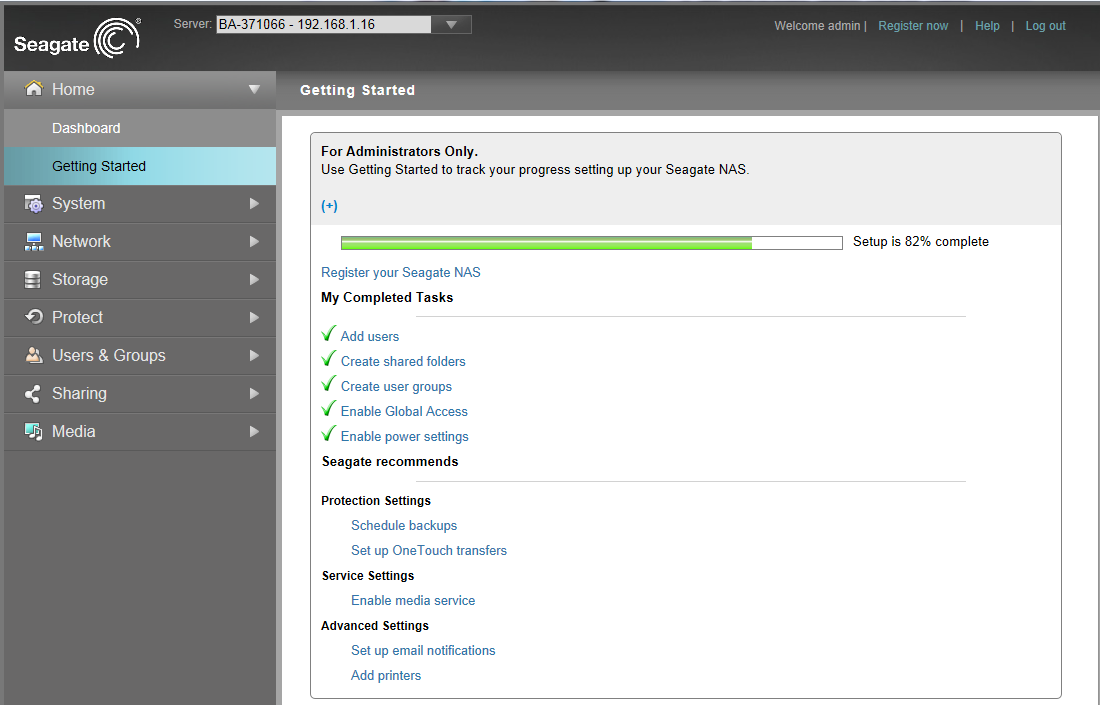
Task: Click the Log out link
Action: [x=1045, y=26]
